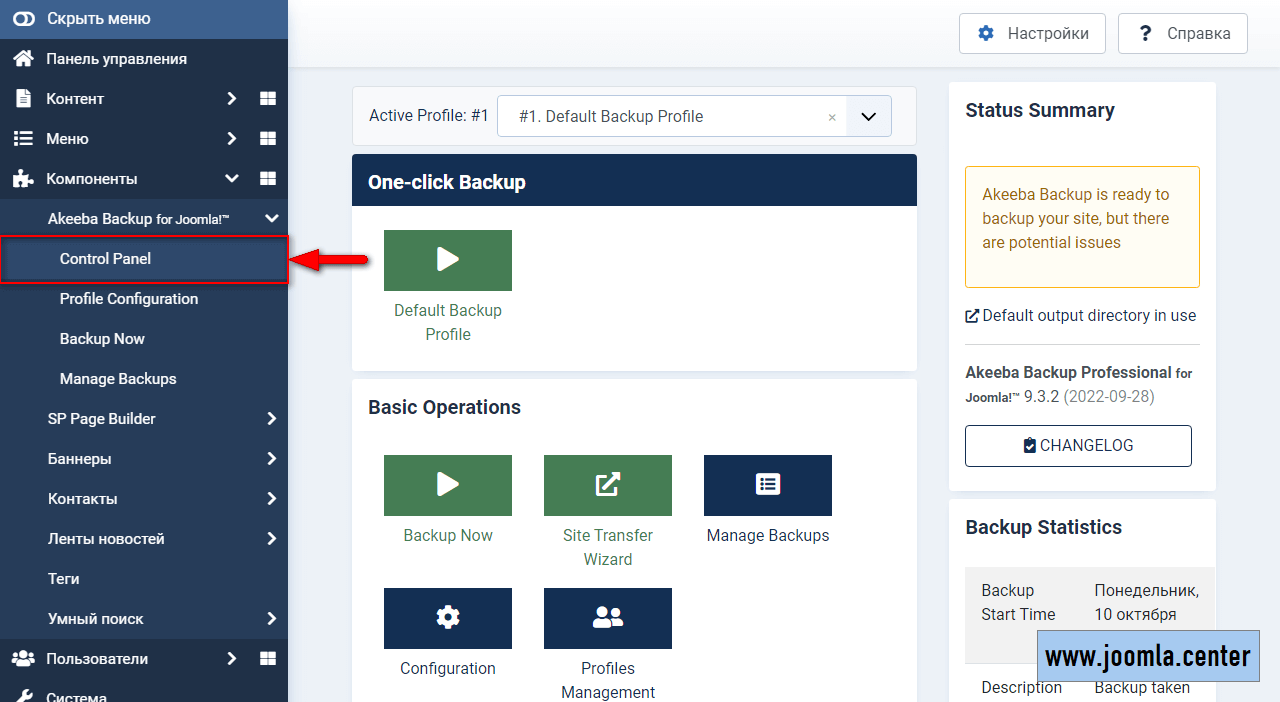This screenshot has width=1280, height=702.
Task: Select Control Panel menu item
Action: pos(105,259)
